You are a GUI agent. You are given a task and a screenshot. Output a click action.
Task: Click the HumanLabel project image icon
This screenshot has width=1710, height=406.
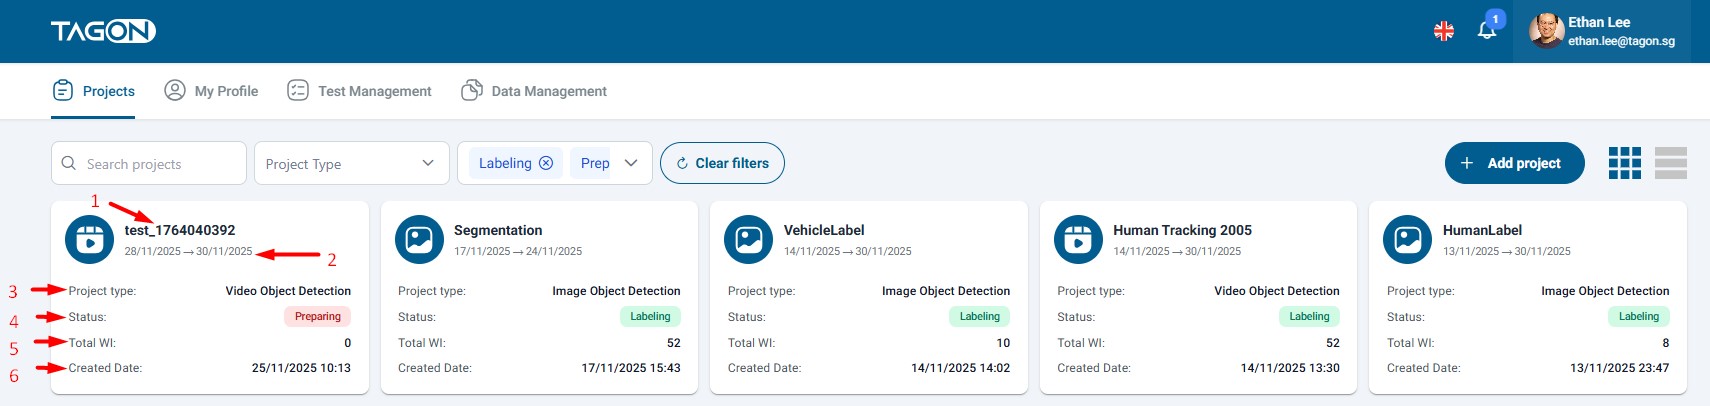pos(1407,240)
